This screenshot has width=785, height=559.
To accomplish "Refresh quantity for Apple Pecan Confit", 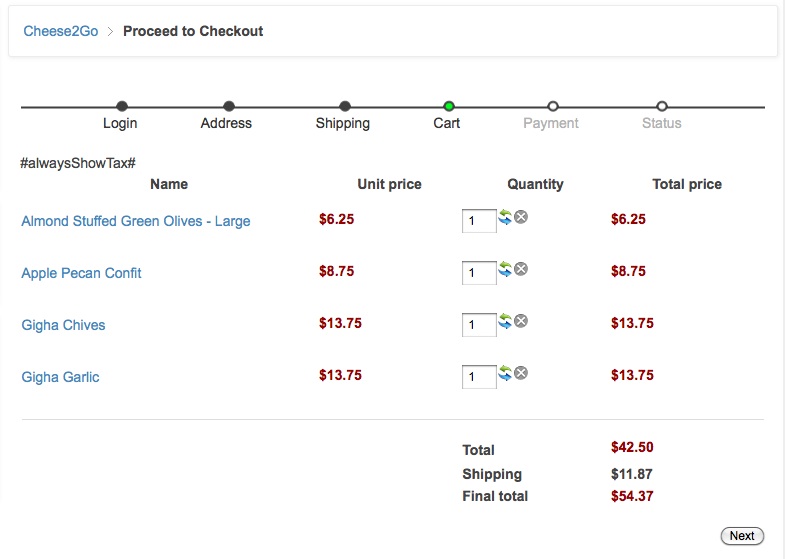I will pyautogui.click(x=505, y=269).
